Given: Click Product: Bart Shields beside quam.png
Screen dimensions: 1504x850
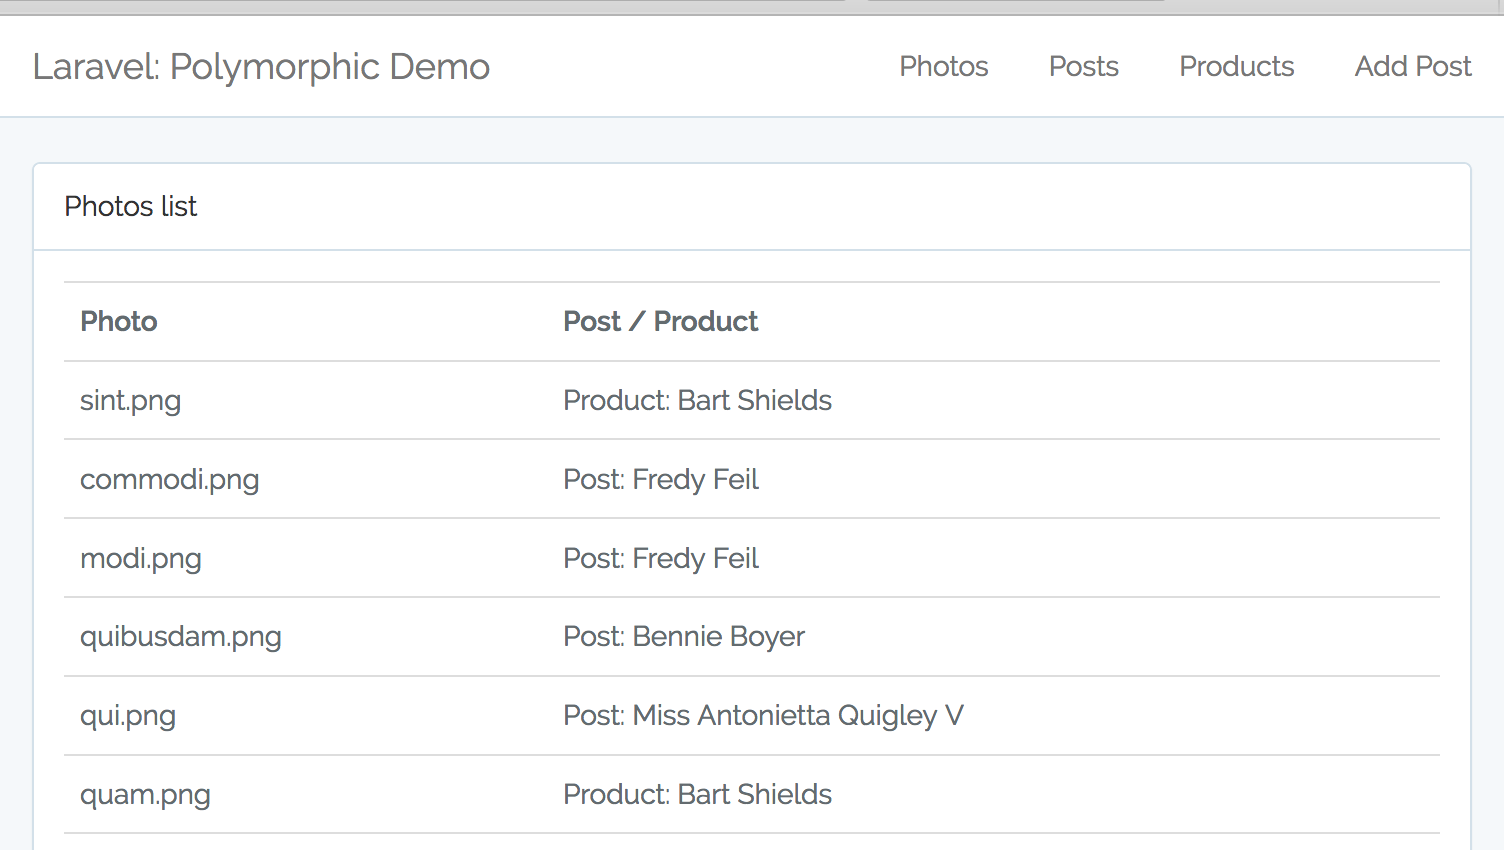Looking at the screenshot, I should pyautogui.click(x=697, y=794).
